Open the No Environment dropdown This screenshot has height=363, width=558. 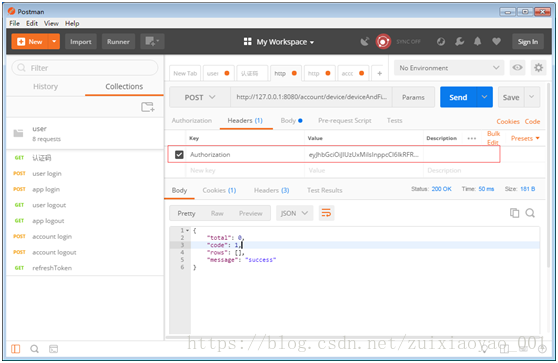pyautogui.click(x=449, y=68)
